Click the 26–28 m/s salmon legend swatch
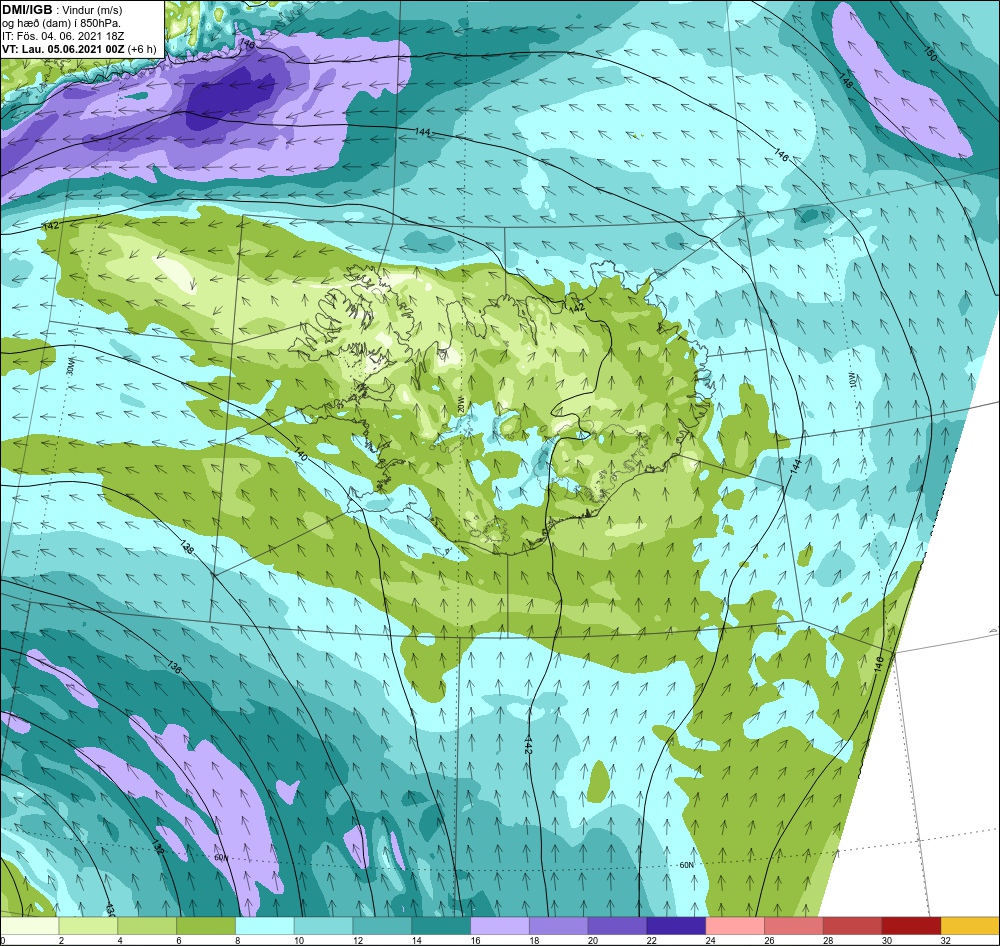Viewport: 1000px width, 946px height. pos(794,926)
